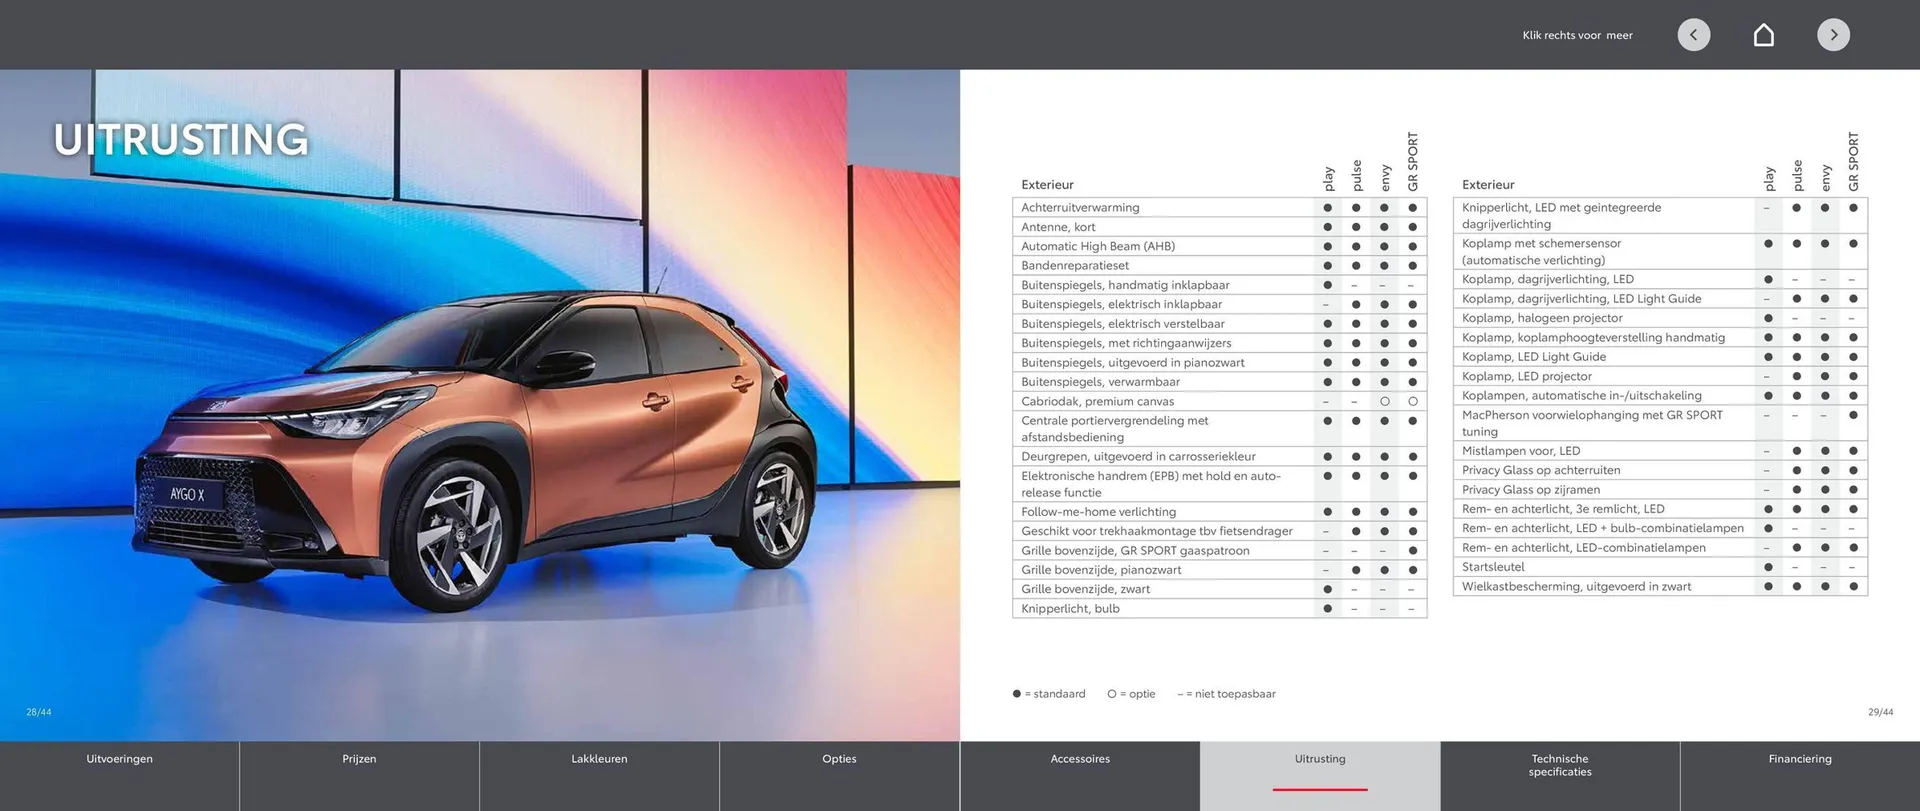Click 'Rem- en achterlicht, LED + bulb-combinatielampen' row
Image resolution: width=1920 pixels, height=811 pixels.
coord(1661,528)
